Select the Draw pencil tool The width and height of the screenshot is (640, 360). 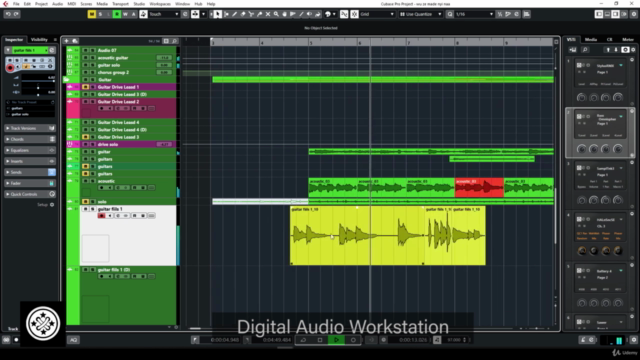point(235,14)
